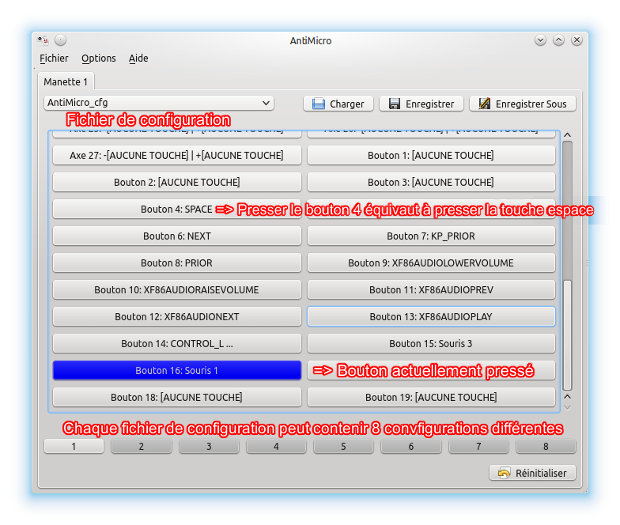The image size is (620, 525).
Task: Open the Fichier menu
Action: point(54,58)
